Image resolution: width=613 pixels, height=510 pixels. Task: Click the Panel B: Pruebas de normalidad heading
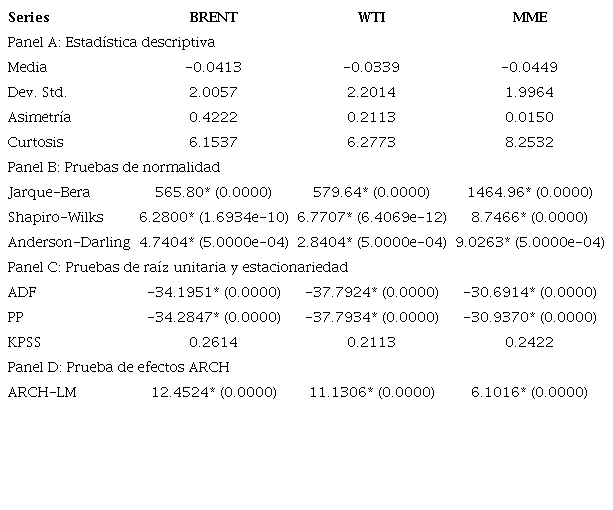point(113,167)
